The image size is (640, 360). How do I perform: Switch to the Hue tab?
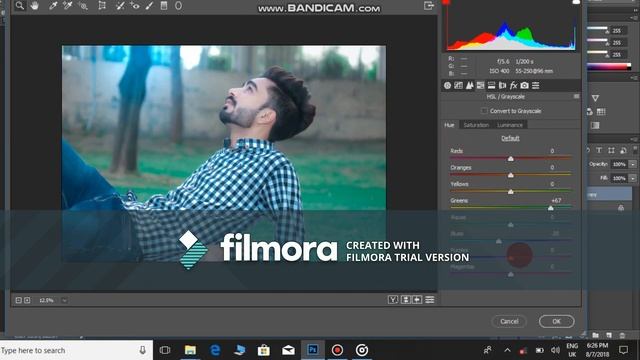pos(449,125)
